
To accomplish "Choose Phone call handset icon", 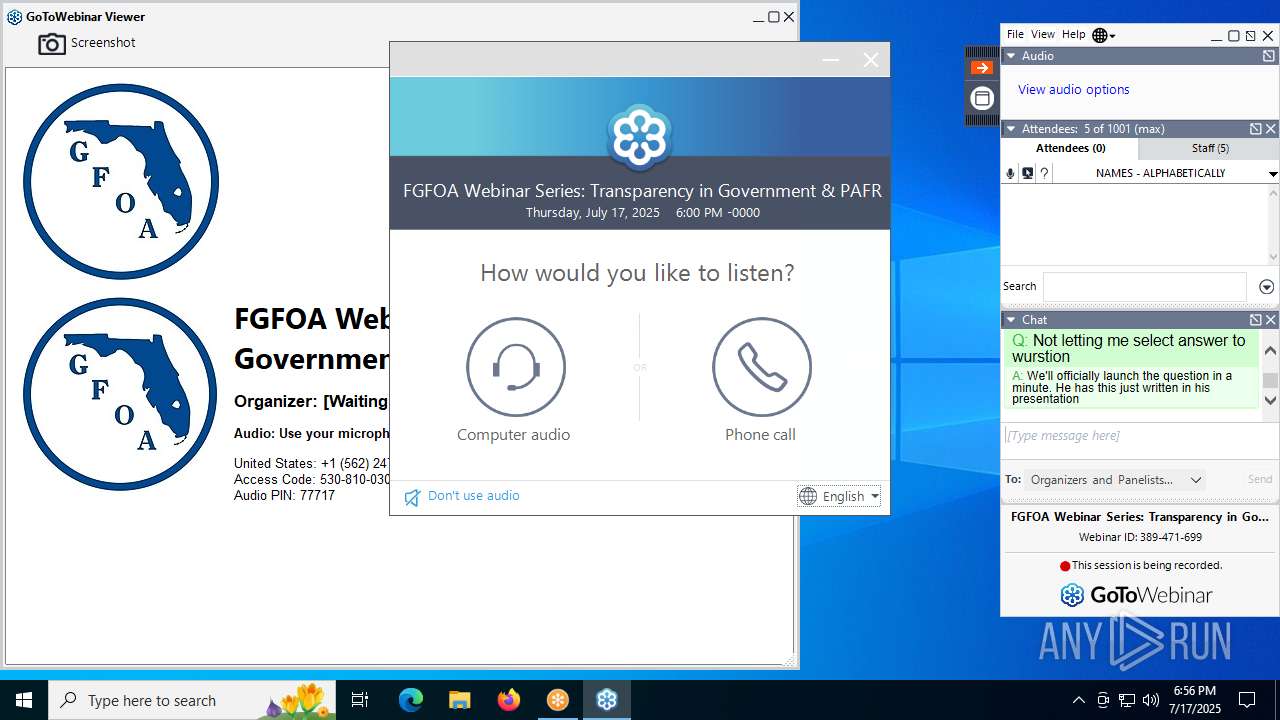I will [x=762, y=367].
